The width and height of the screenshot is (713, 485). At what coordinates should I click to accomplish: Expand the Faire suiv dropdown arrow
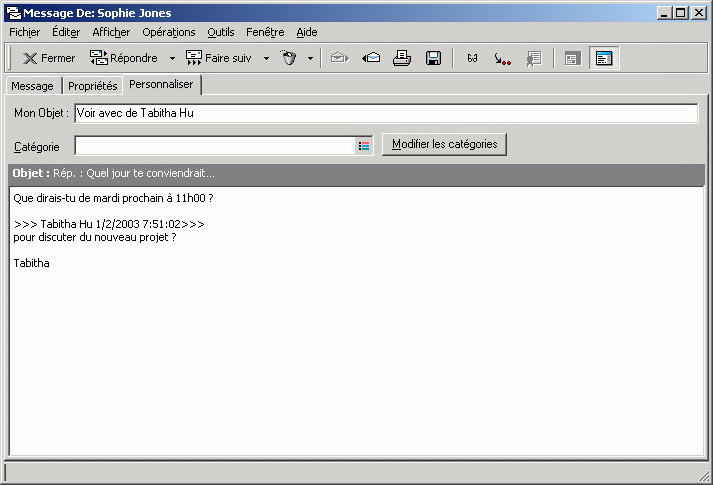tap(266, 58)
